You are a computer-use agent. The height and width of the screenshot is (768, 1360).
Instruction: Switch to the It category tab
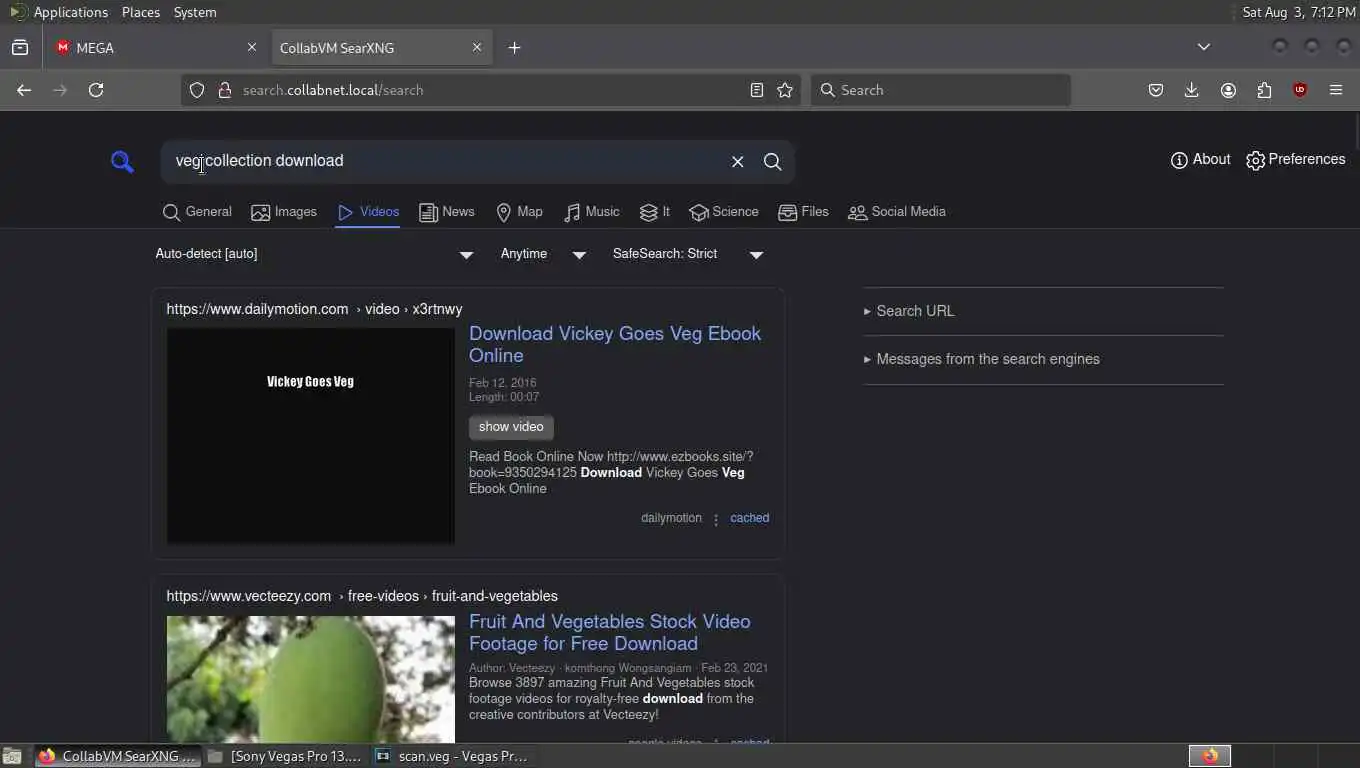click(655, 212)
